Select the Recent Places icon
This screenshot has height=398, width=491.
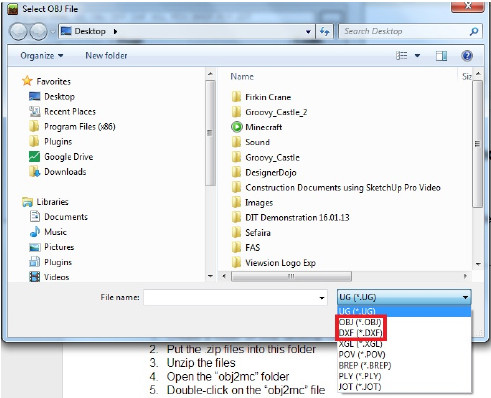click(x=34, y=111)
